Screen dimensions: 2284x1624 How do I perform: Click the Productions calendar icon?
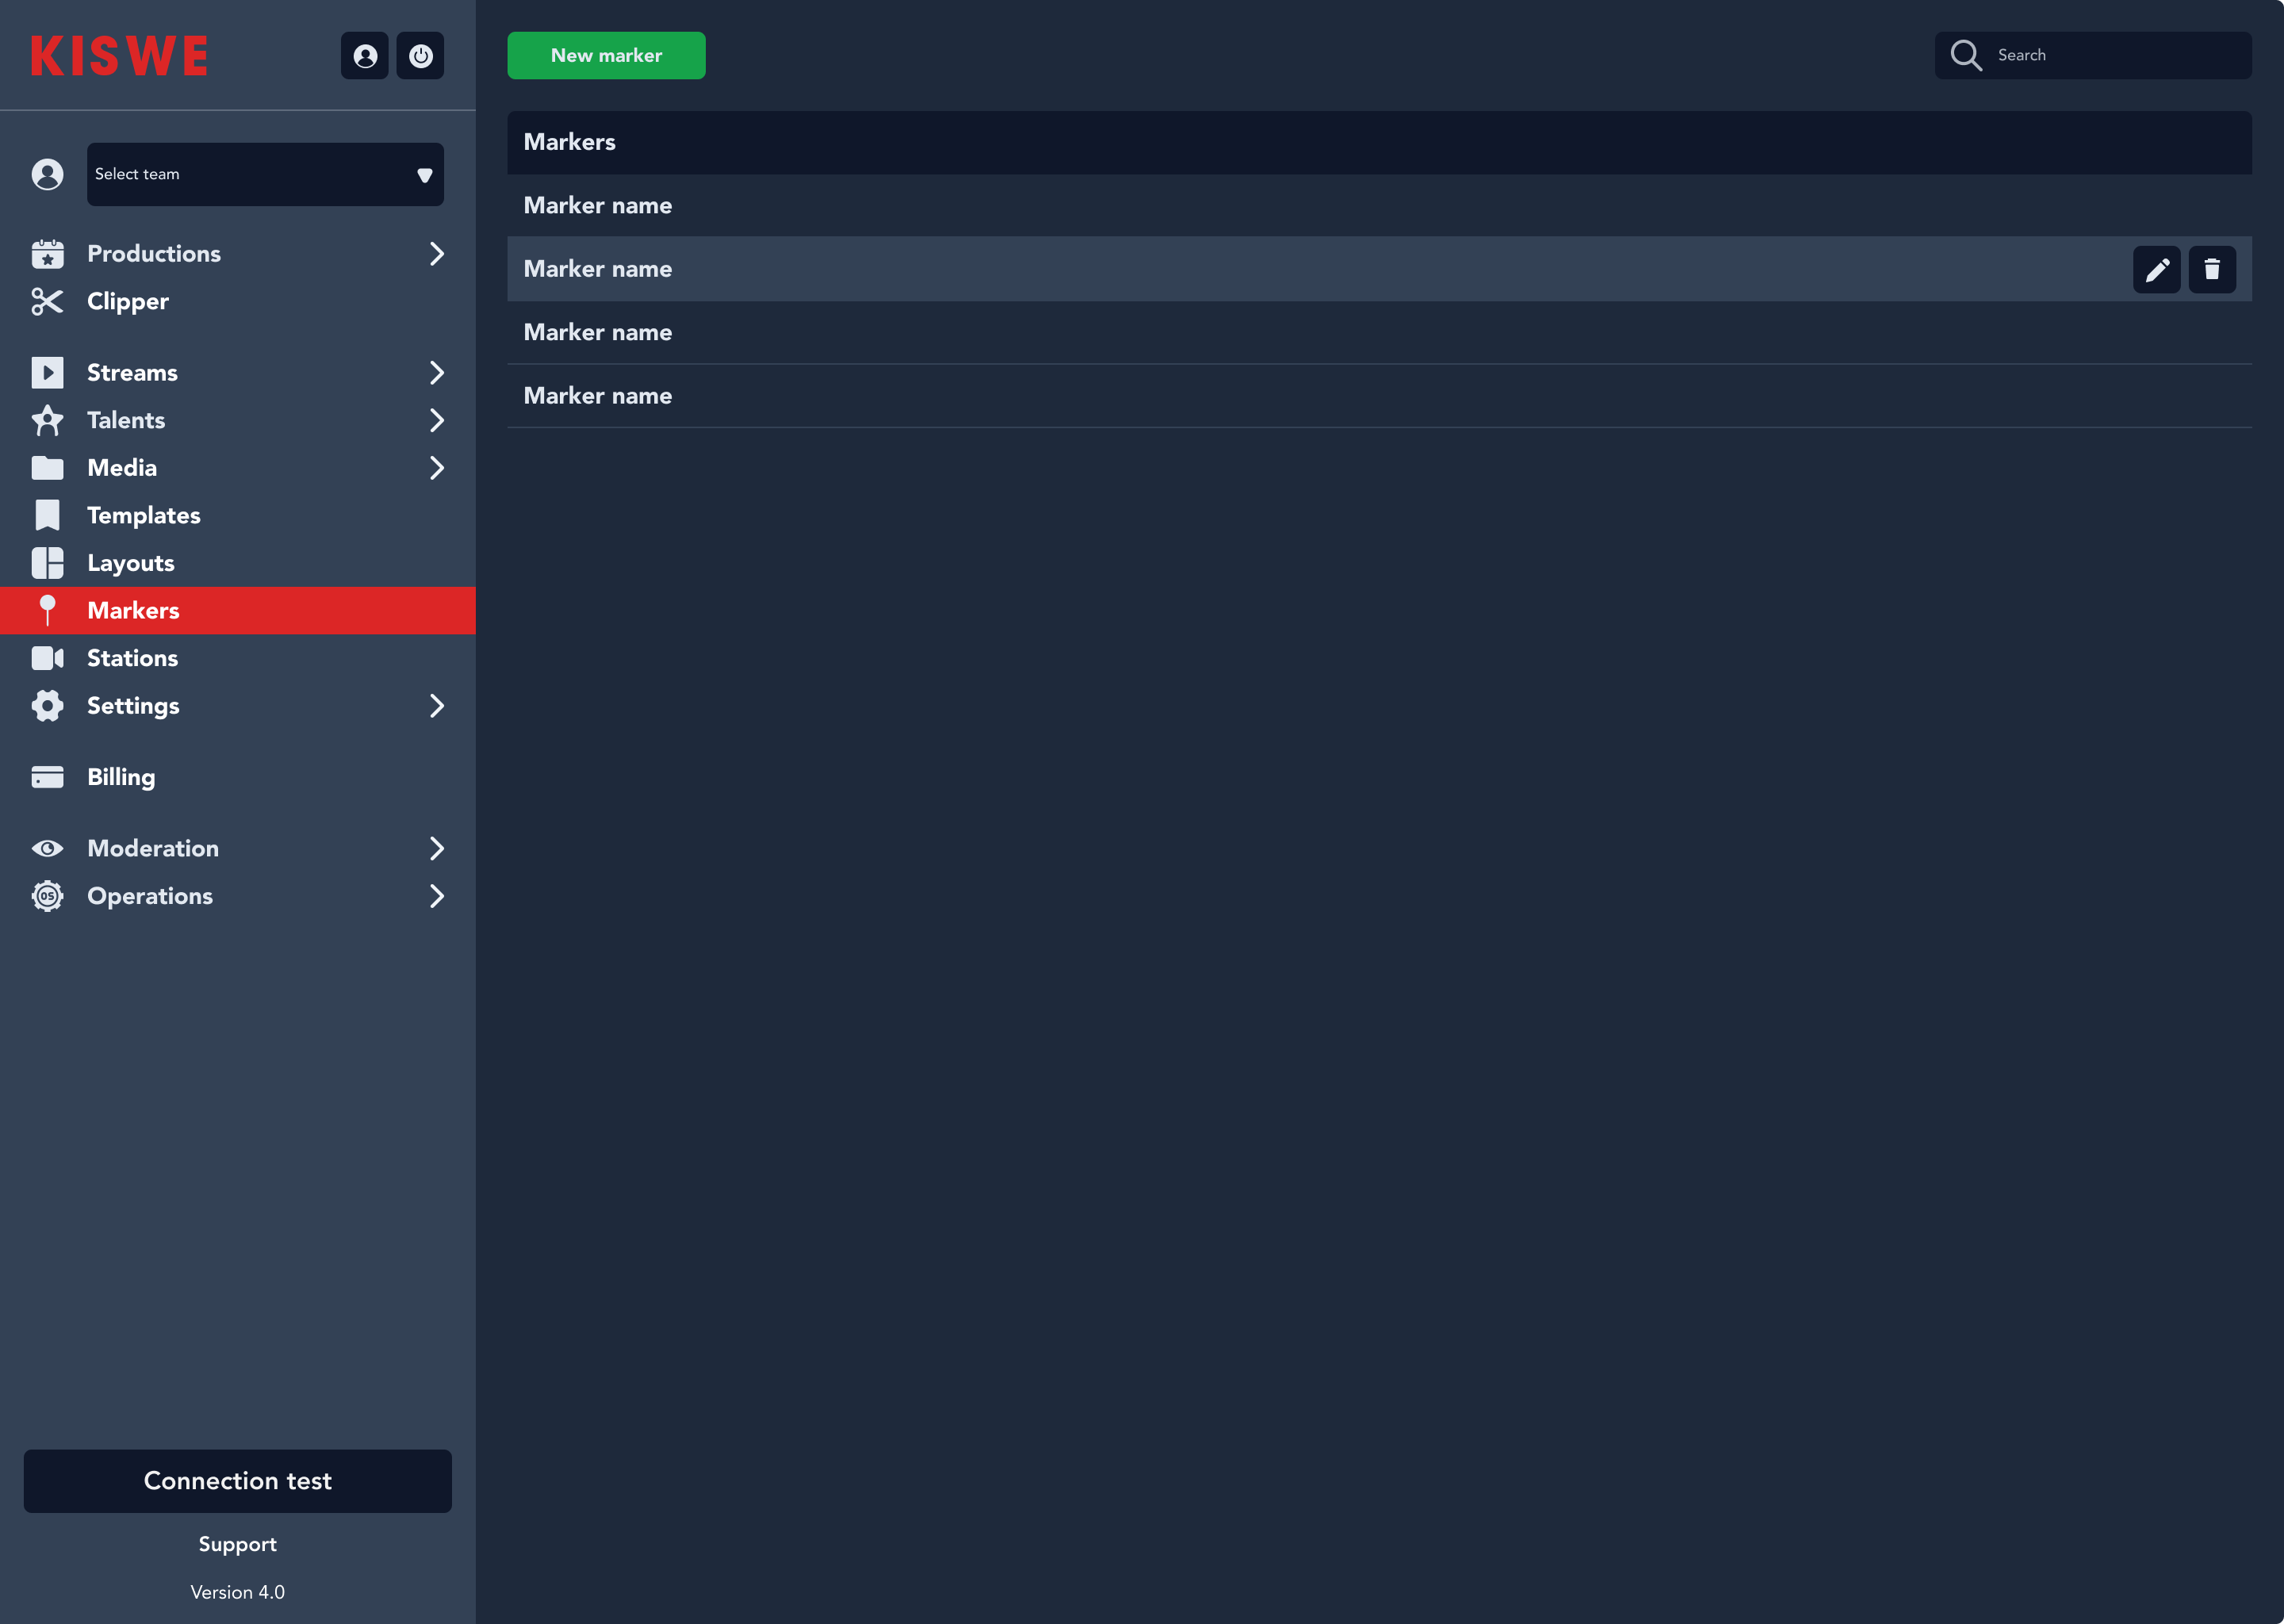tap(47, 254)
